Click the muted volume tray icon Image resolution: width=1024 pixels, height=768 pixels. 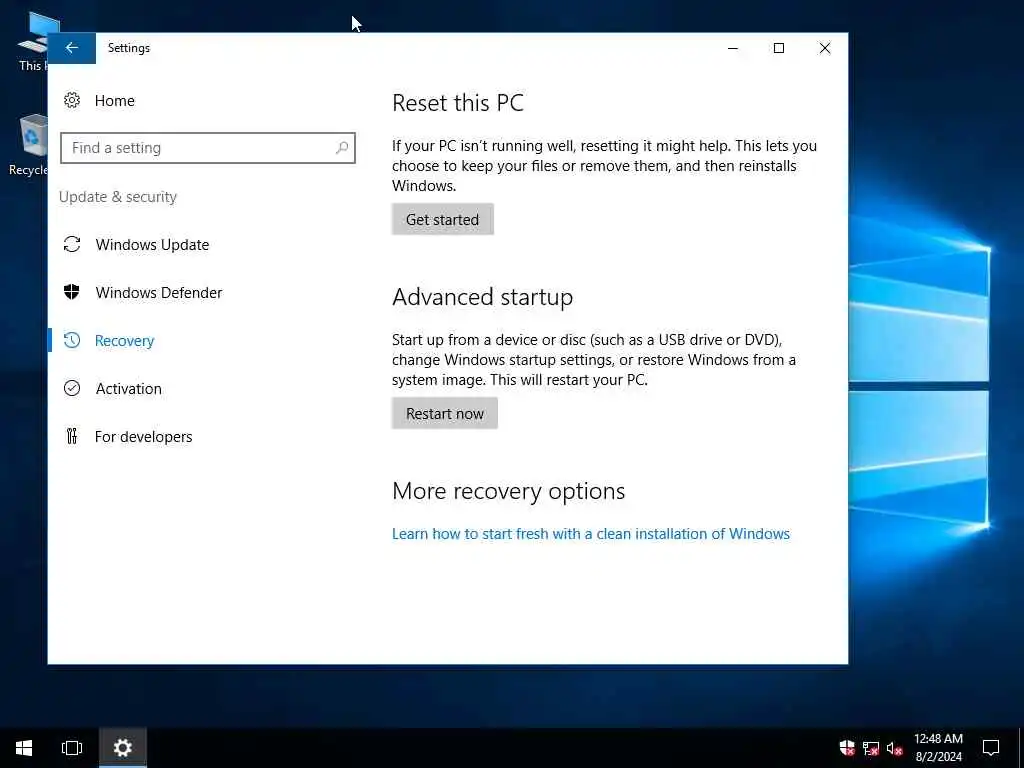(894, 748)
